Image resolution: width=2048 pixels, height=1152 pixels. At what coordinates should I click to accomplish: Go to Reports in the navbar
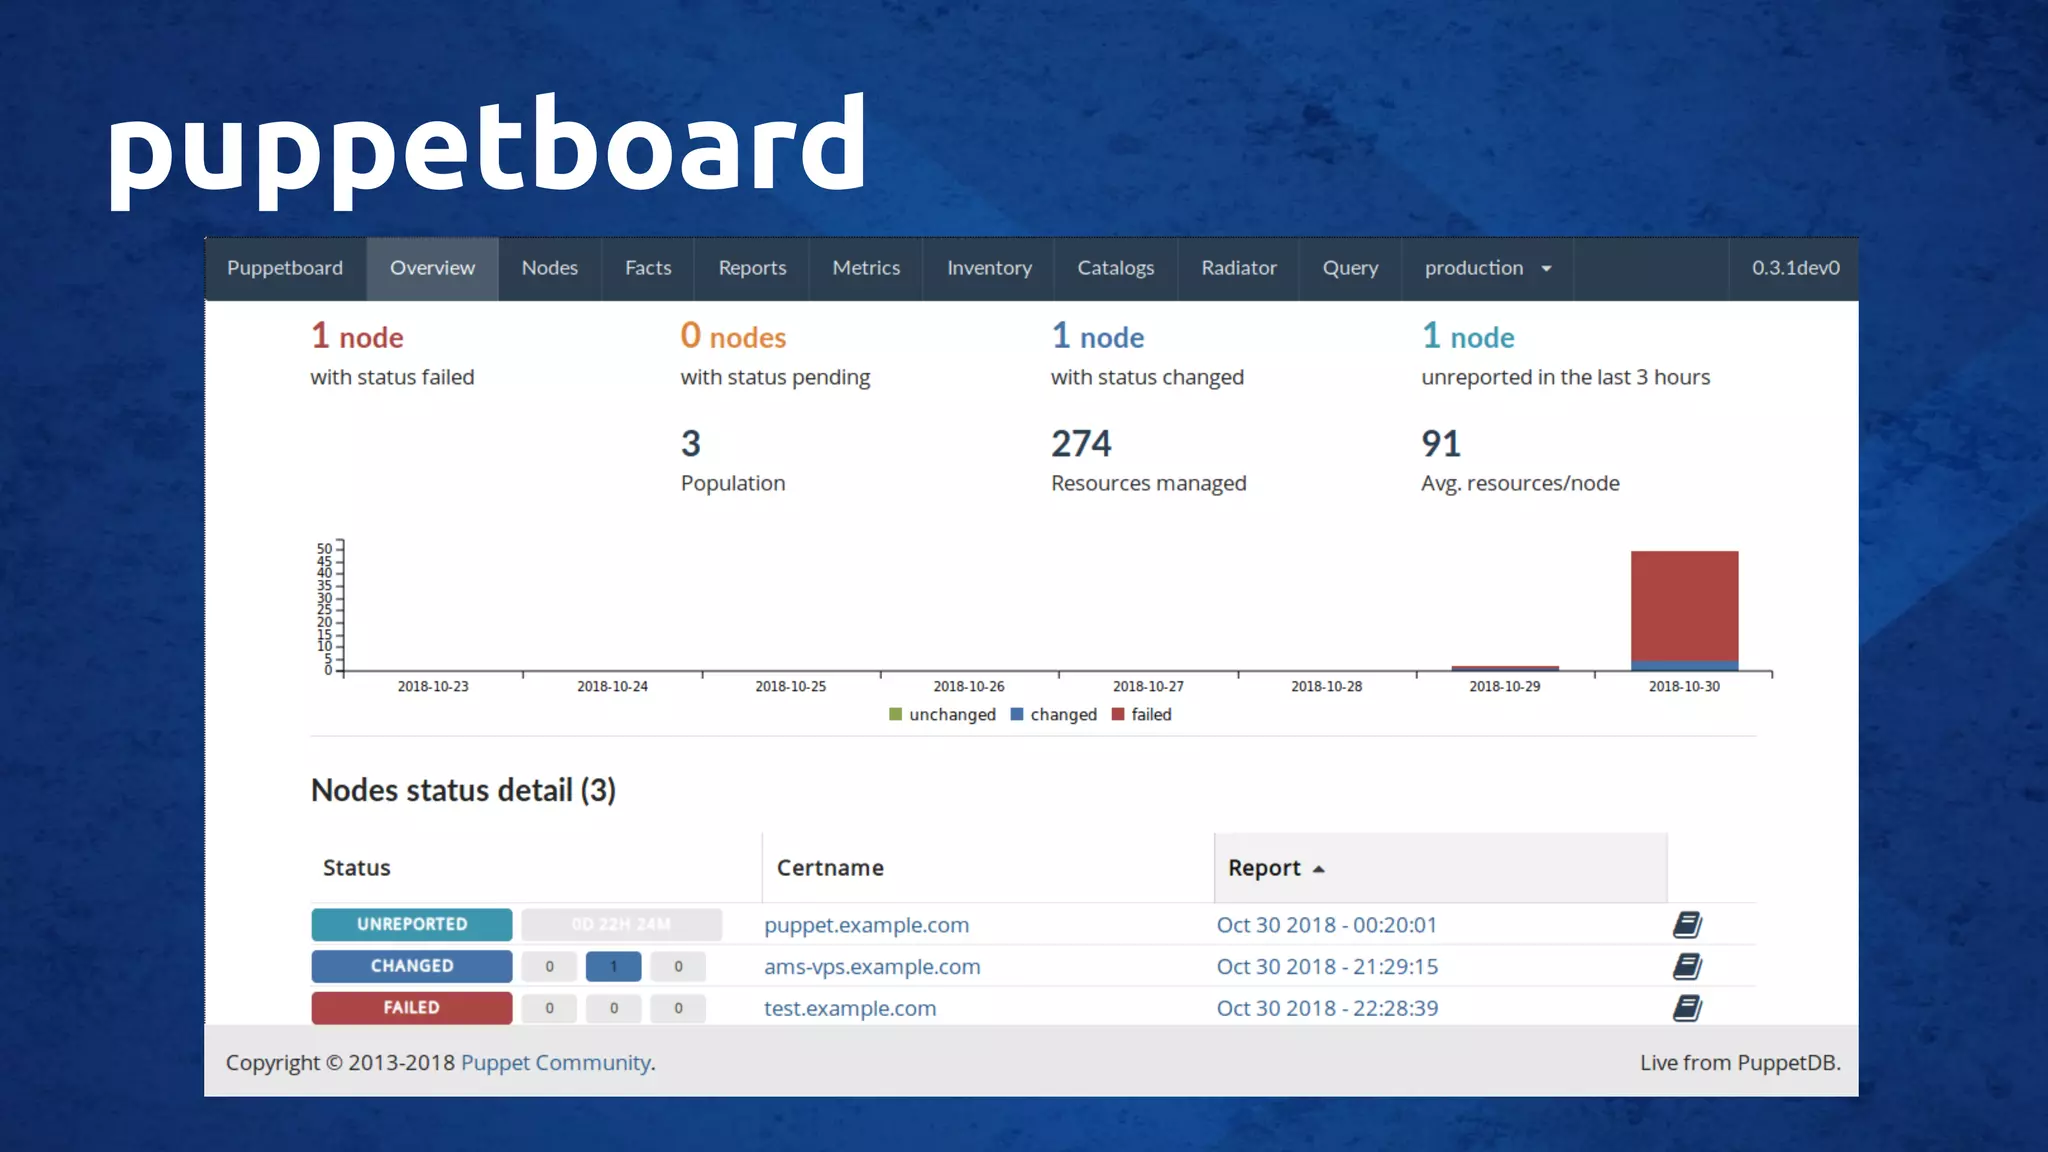coord(752,268)
